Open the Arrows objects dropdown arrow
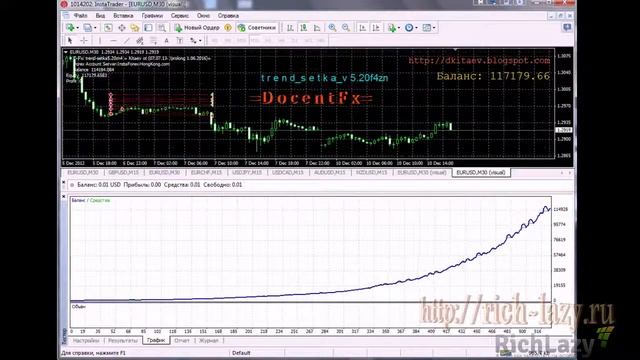 tap(200, 40)
